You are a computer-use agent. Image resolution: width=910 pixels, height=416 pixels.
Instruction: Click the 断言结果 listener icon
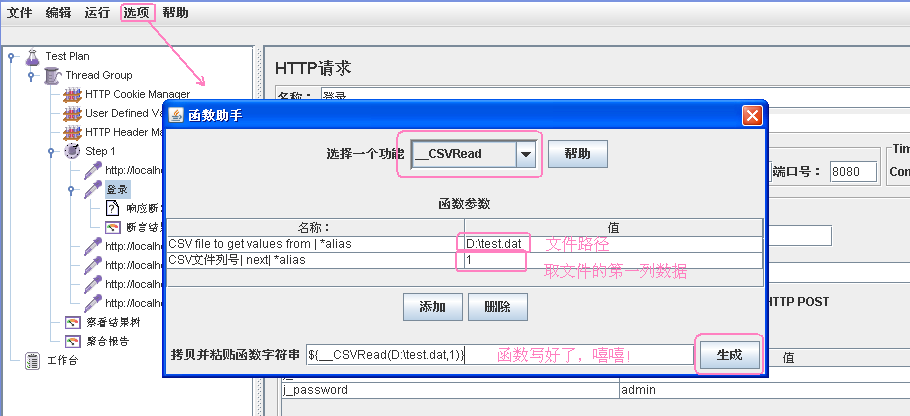[x=113, y=227]
